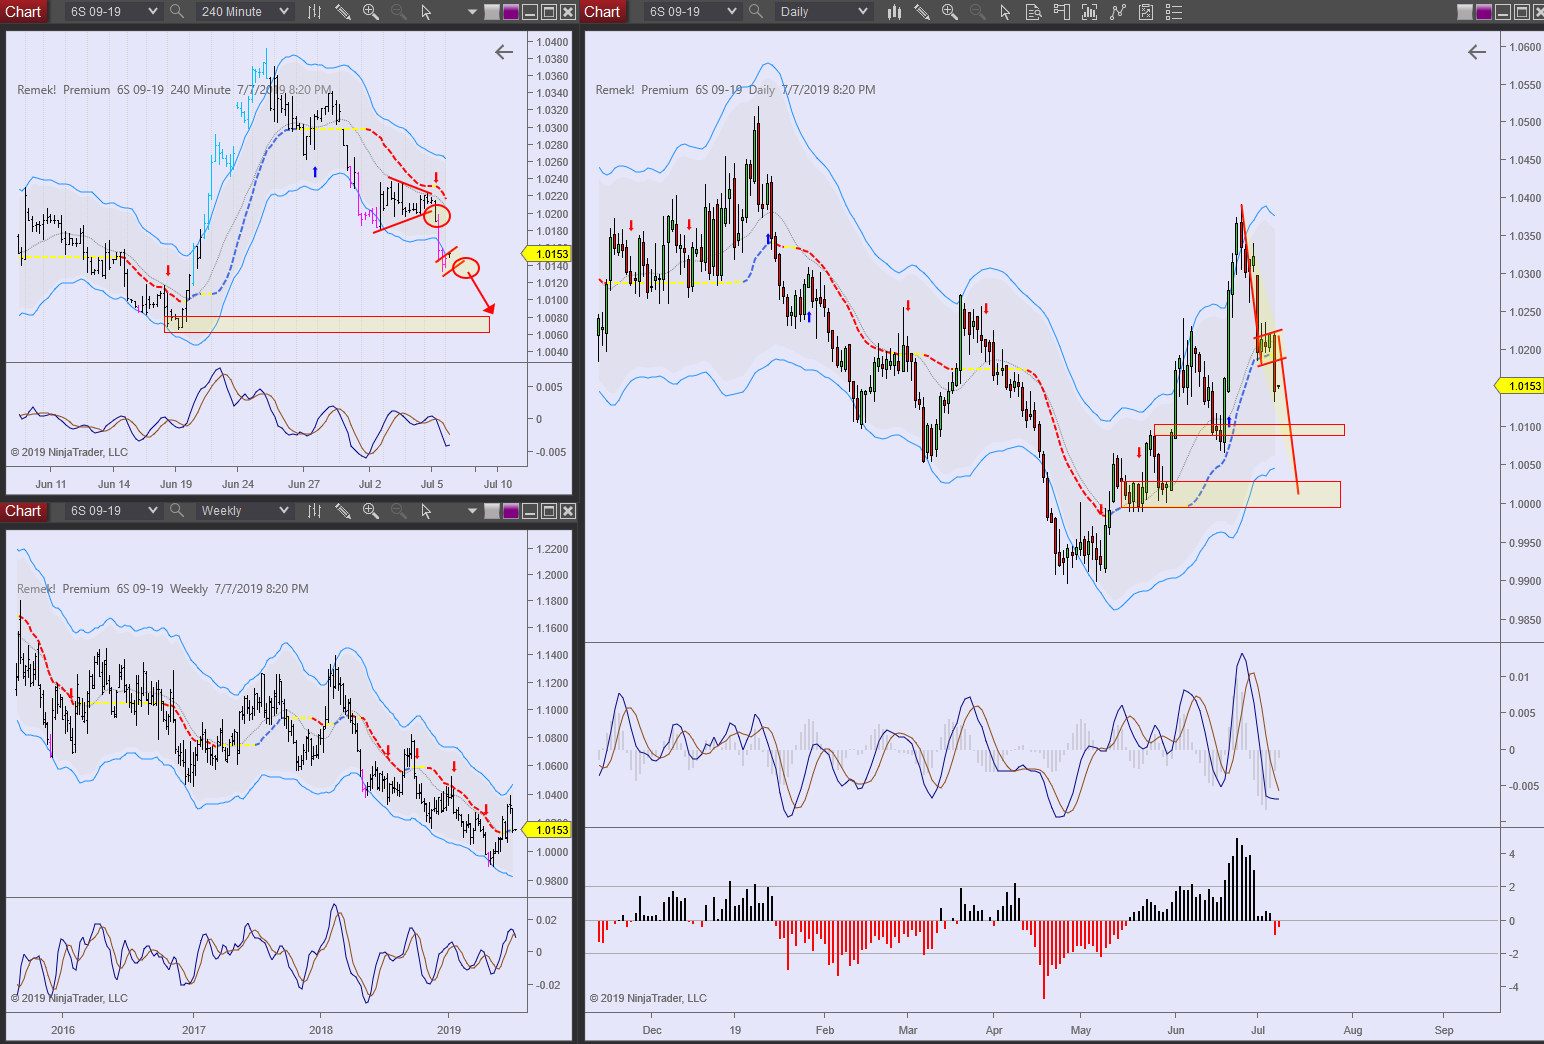Viewport: 1544px width, 1044px height.
Task: Select cursor pointer in Weekly chart toolbar
Action: (x=427, y=511)
